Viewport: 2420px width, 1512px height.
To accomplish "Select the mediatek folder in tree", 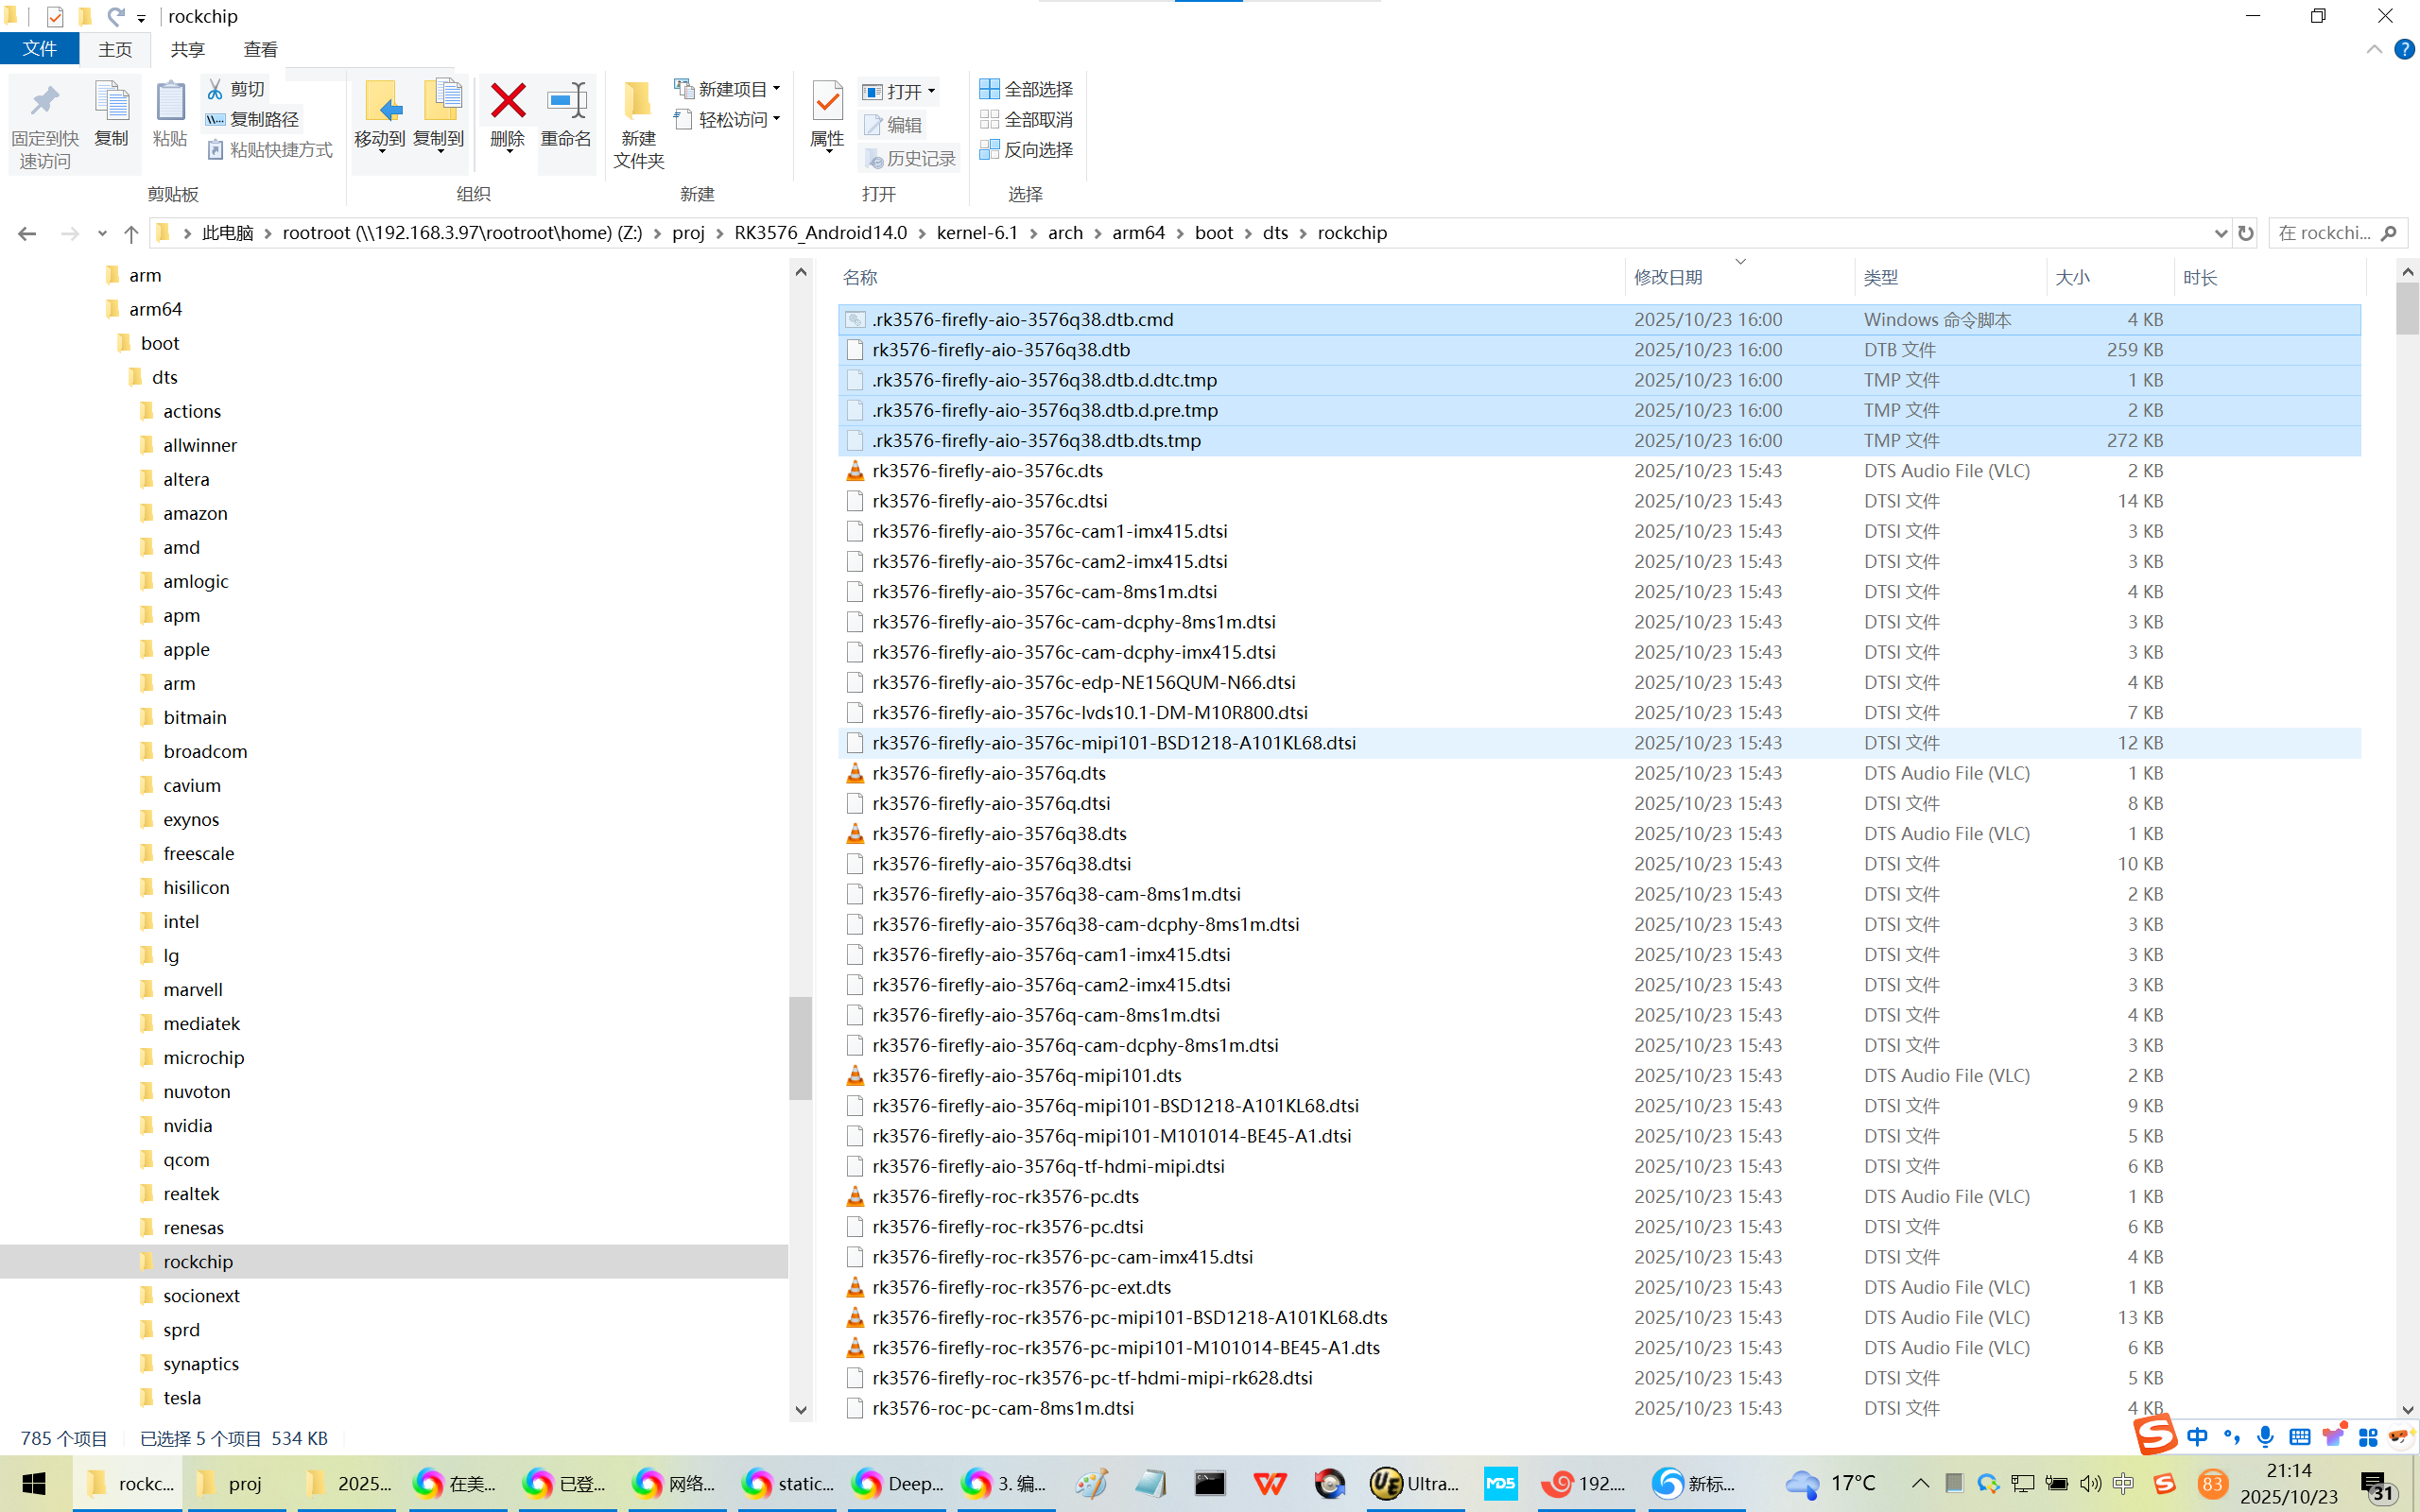I will [x=201, y=1023].
